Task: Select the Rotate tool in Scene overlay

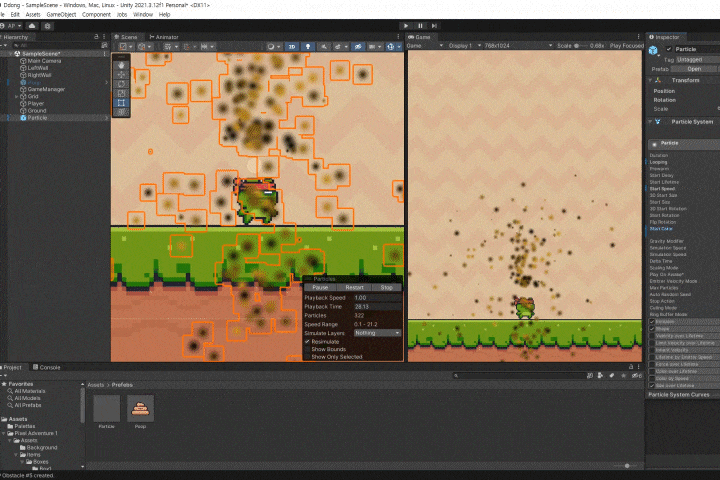Action: (121, 84)
